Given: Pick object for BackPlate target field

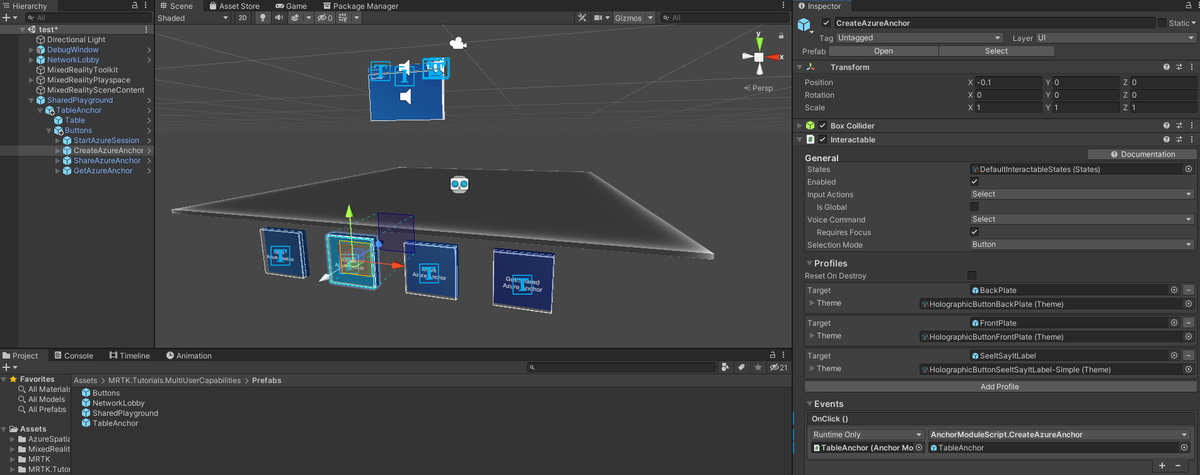Looking at the screenshot, I should tap(1174, 291).
